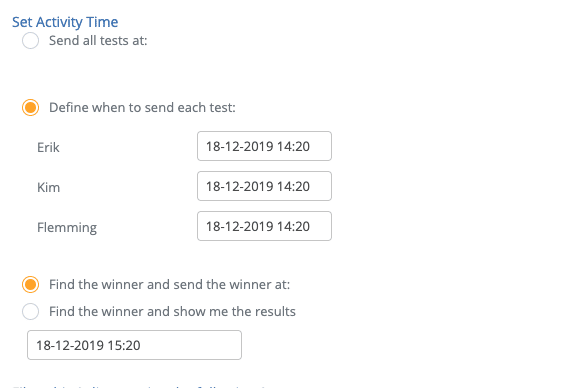
Task: Pick 'Find the winner and show me the results' radio
Action: click(x=30, y=312)
